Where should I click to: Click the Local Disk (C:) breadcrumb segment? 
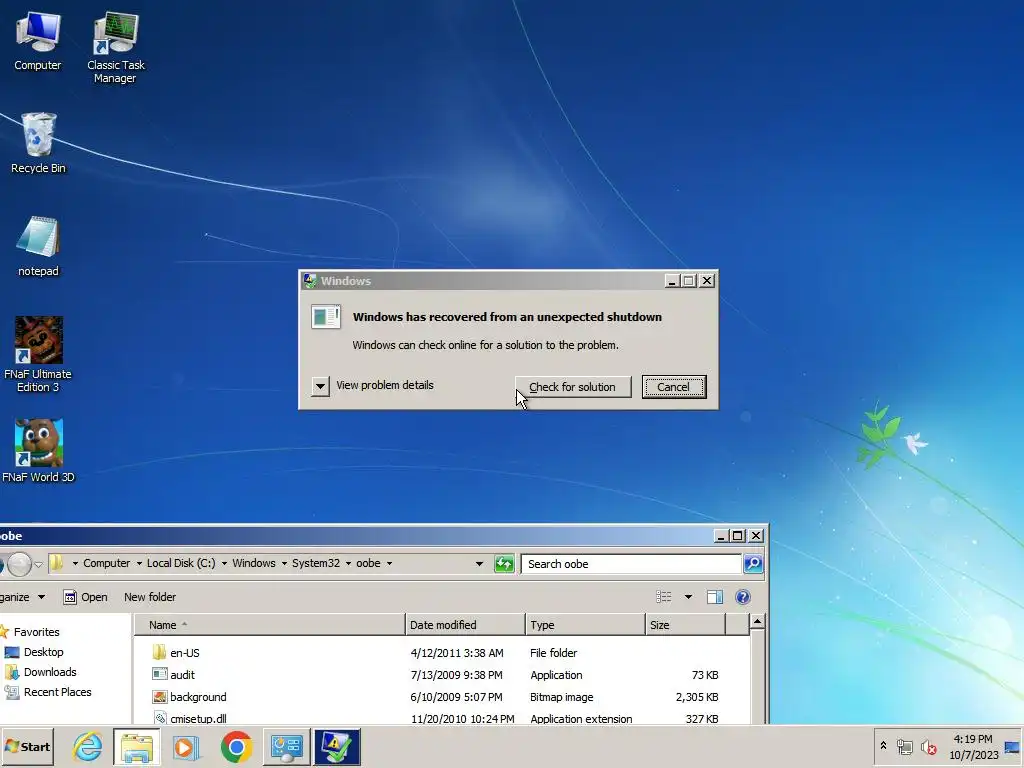tap(181, 564)
